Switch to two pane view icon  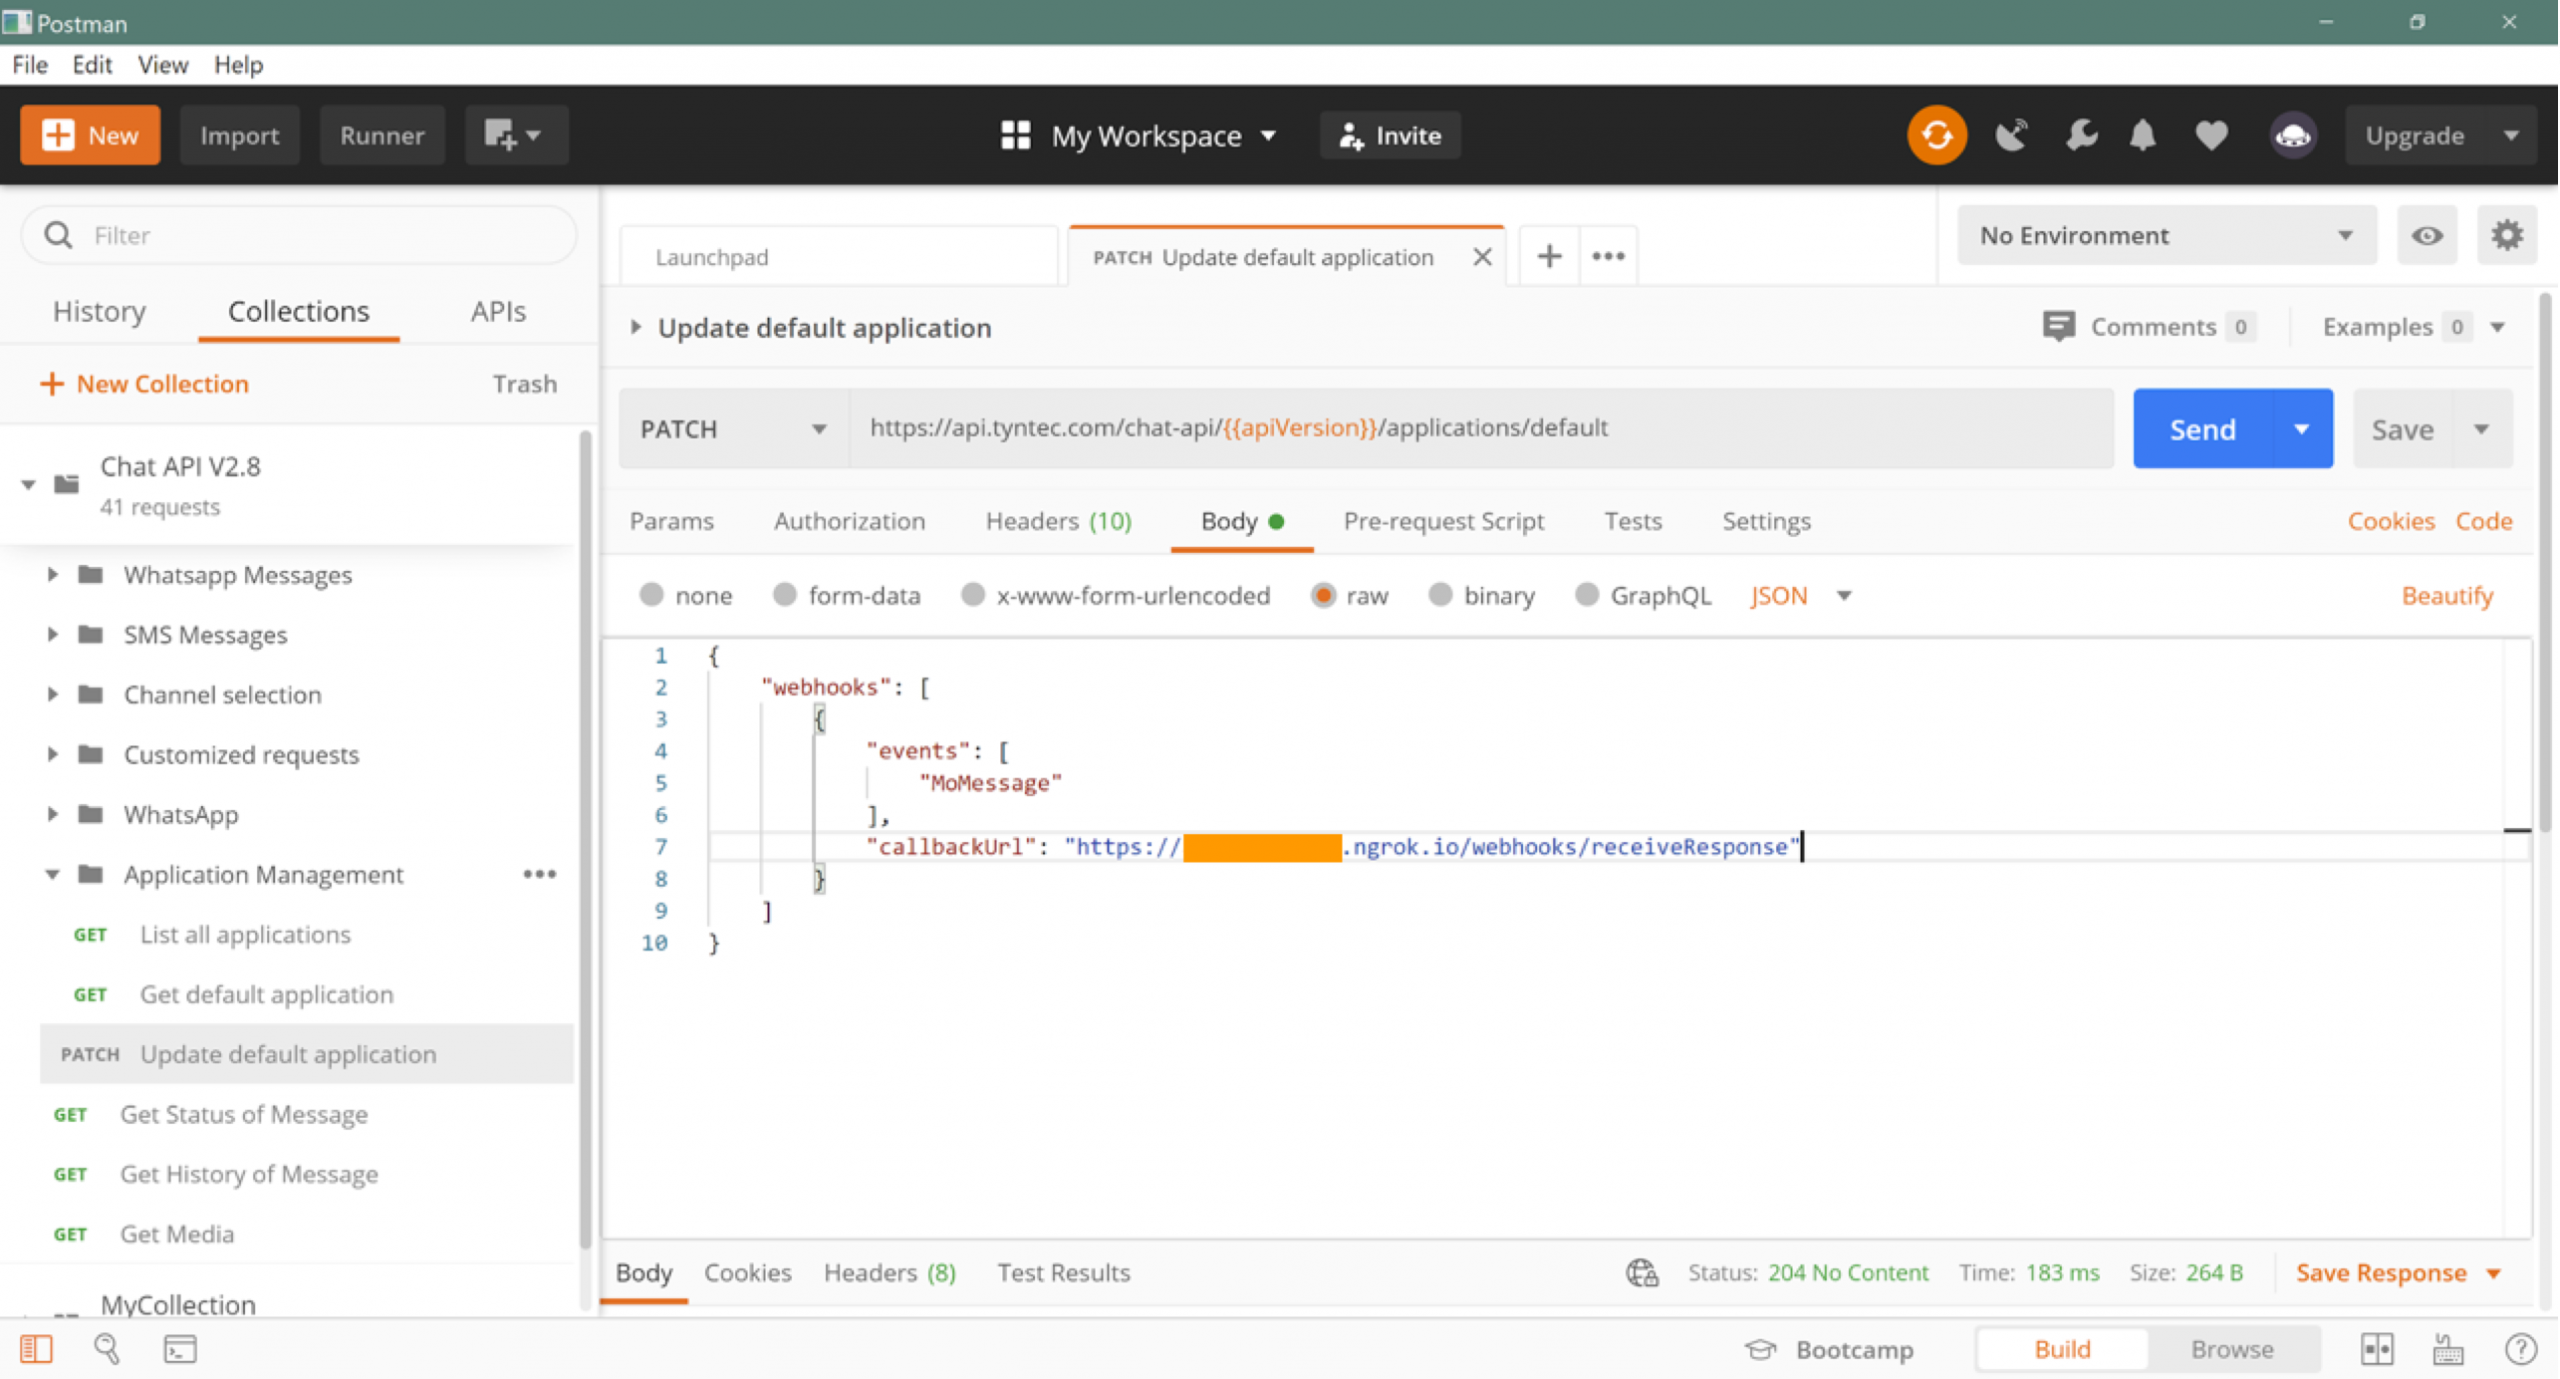(2377, 1349)
